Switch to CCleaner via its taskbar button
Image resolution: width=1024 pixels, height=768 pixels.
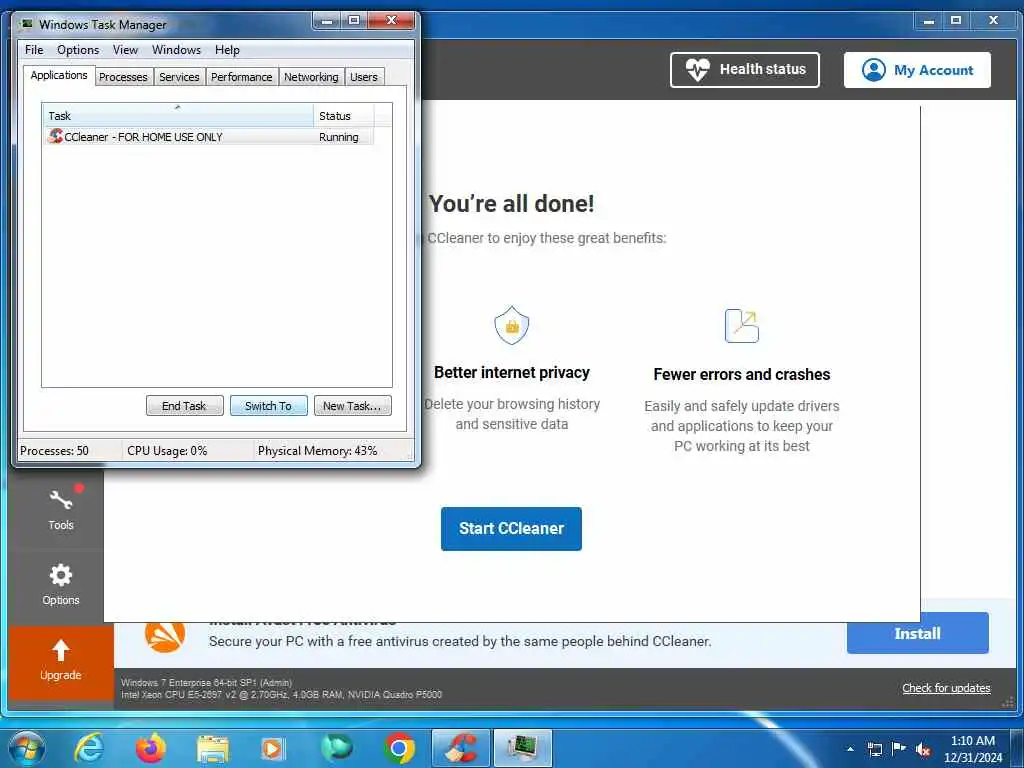461,748
